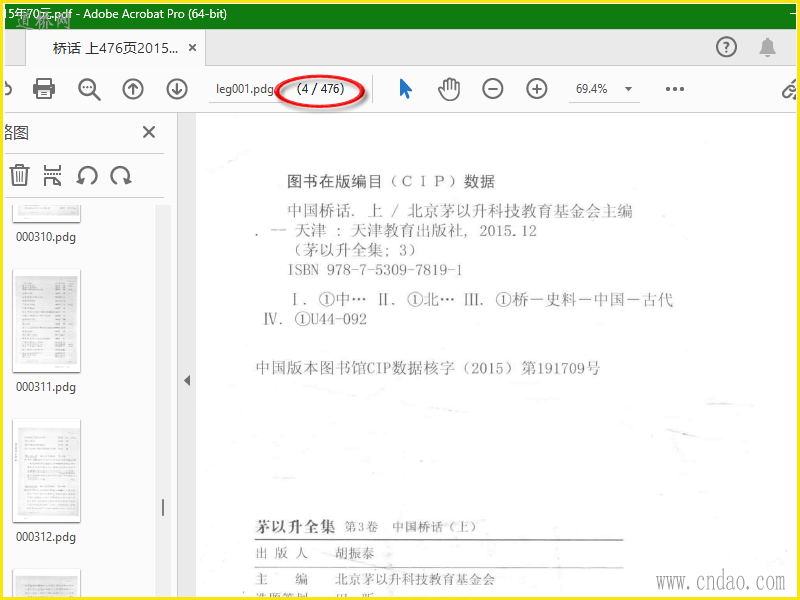Open the notifications bell icon
The height and width of the screenshot is (600, 800).
(767, 47)
